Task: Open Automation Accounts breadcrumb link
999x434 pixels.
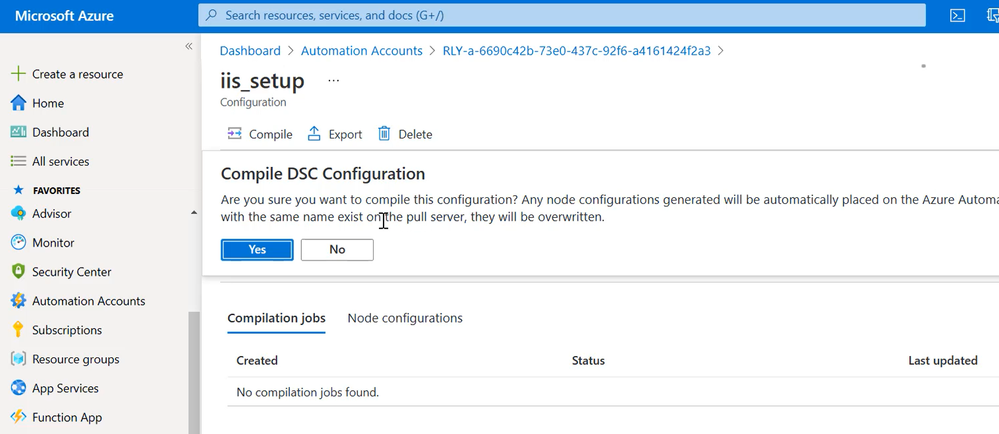Action: click(x=362, y=51)
